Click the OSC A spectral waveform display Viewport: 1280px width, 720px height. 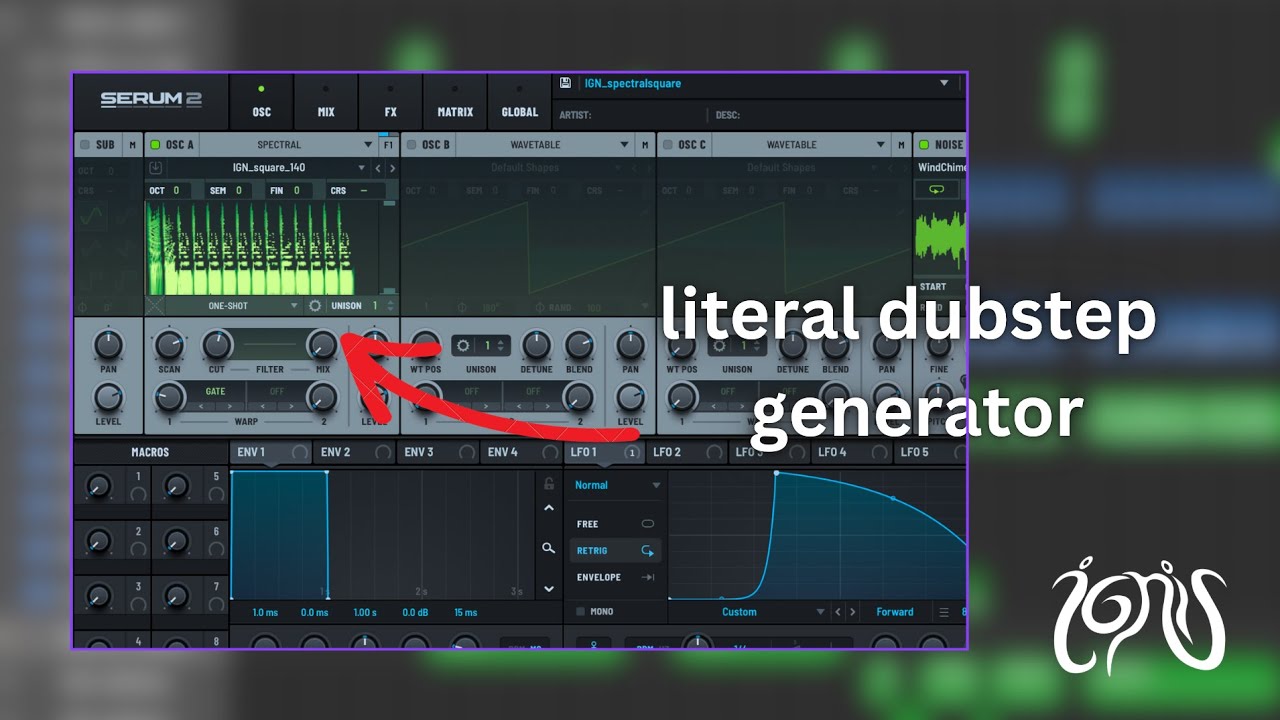click(x=263, y=248)
